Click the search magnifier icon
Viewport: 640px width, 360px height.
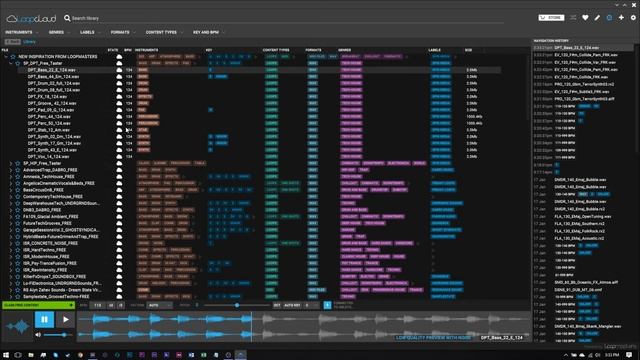click(67, 18)
